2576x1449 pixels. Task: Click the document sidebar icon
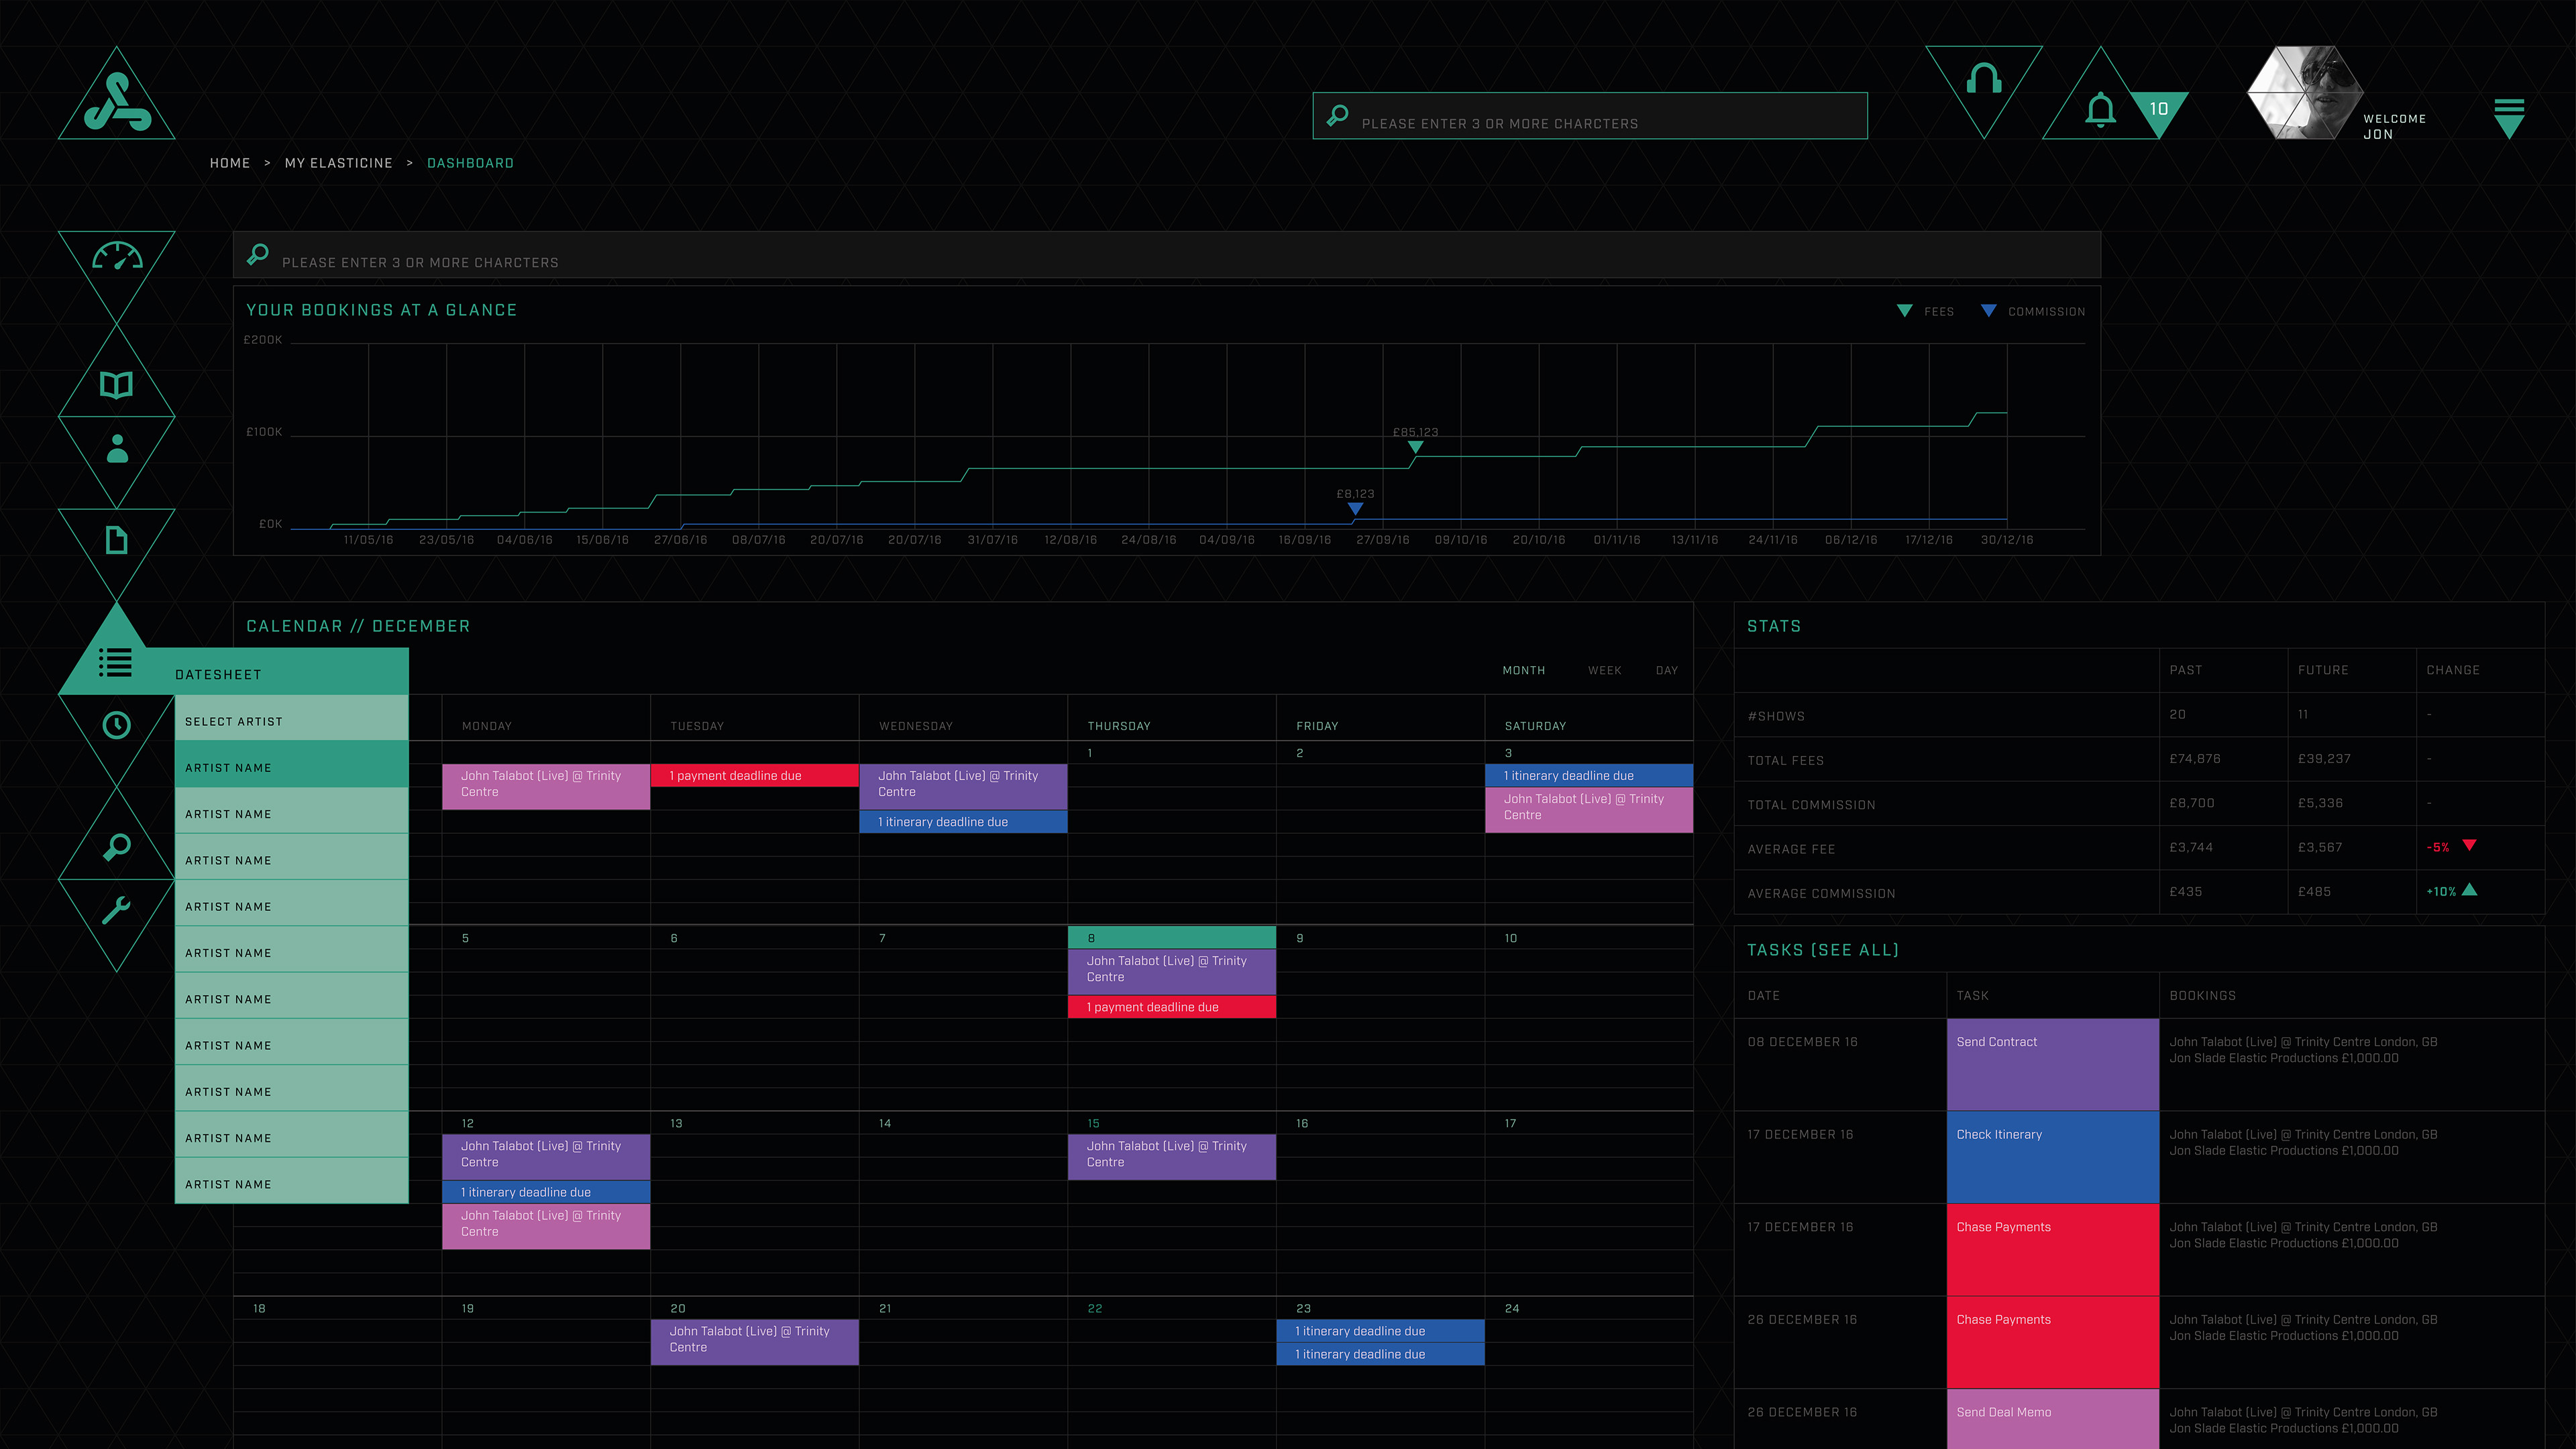pyautogui.click(x=117, y=540)
